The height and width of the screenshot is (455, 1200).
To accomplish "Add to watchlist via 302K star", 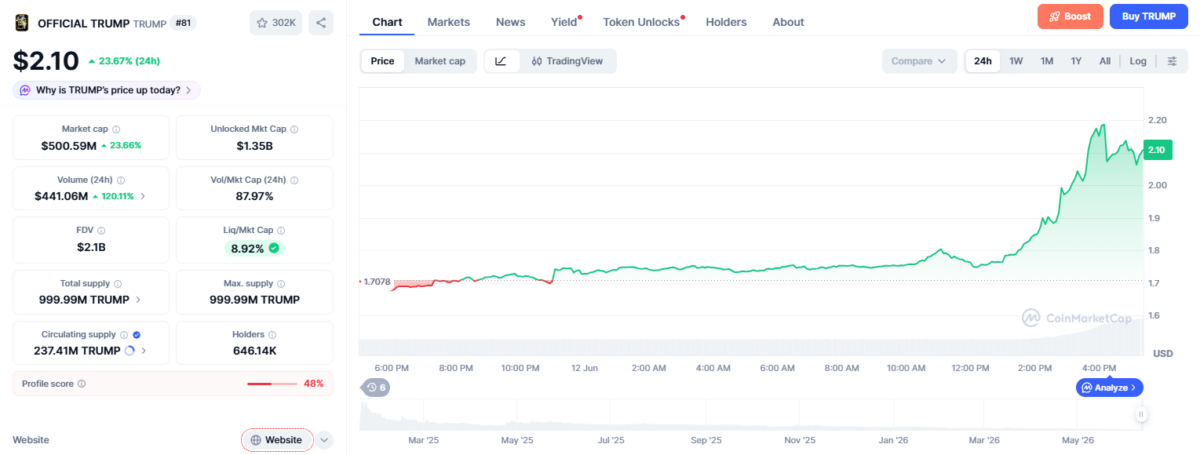I will (275, 22).
